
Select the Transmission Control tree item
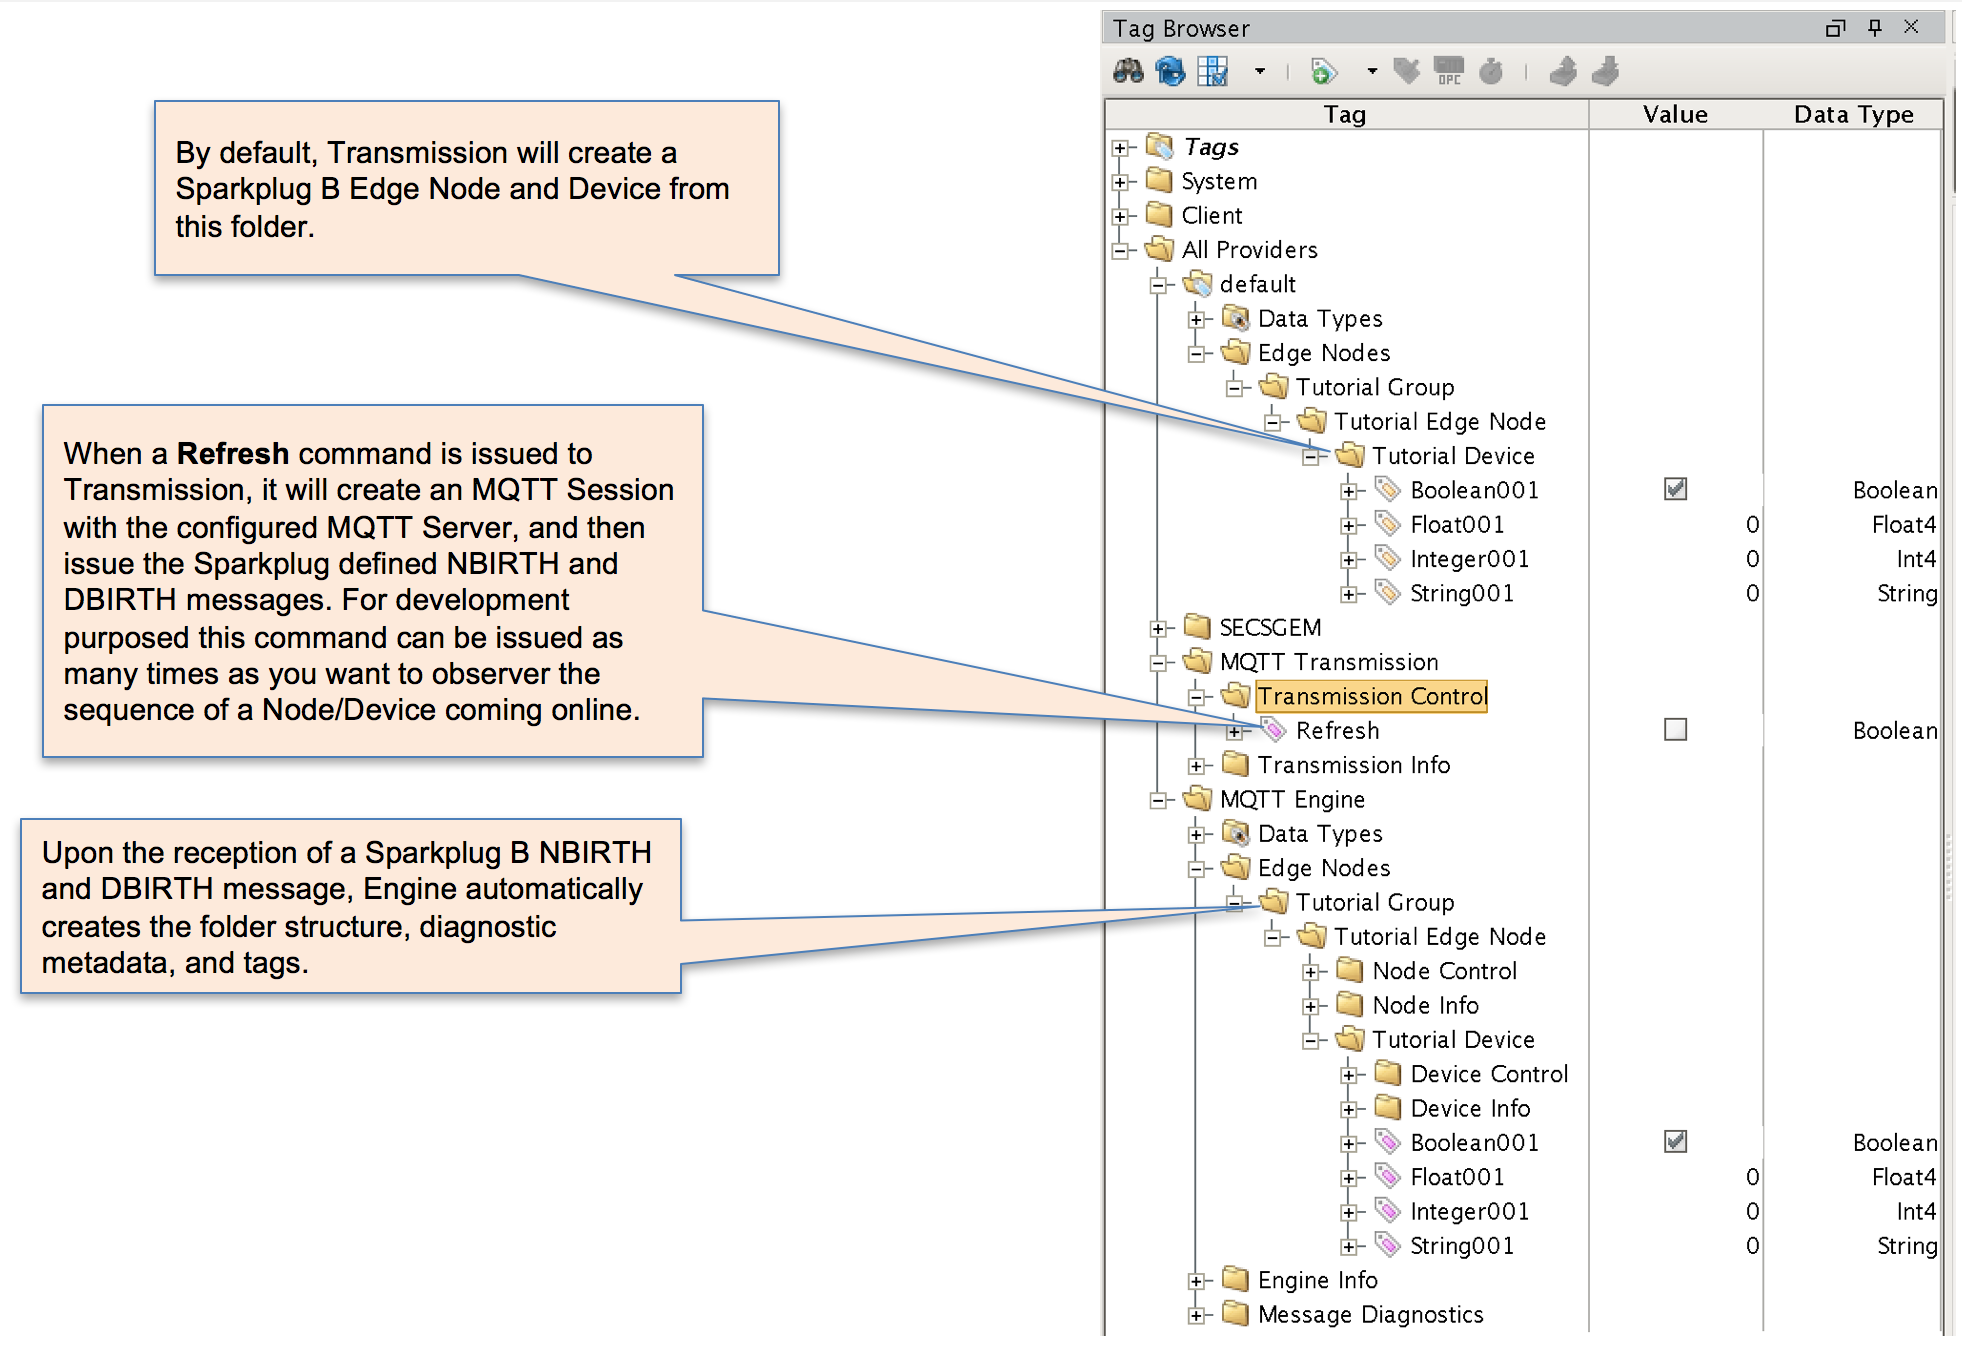[1372, 696]
